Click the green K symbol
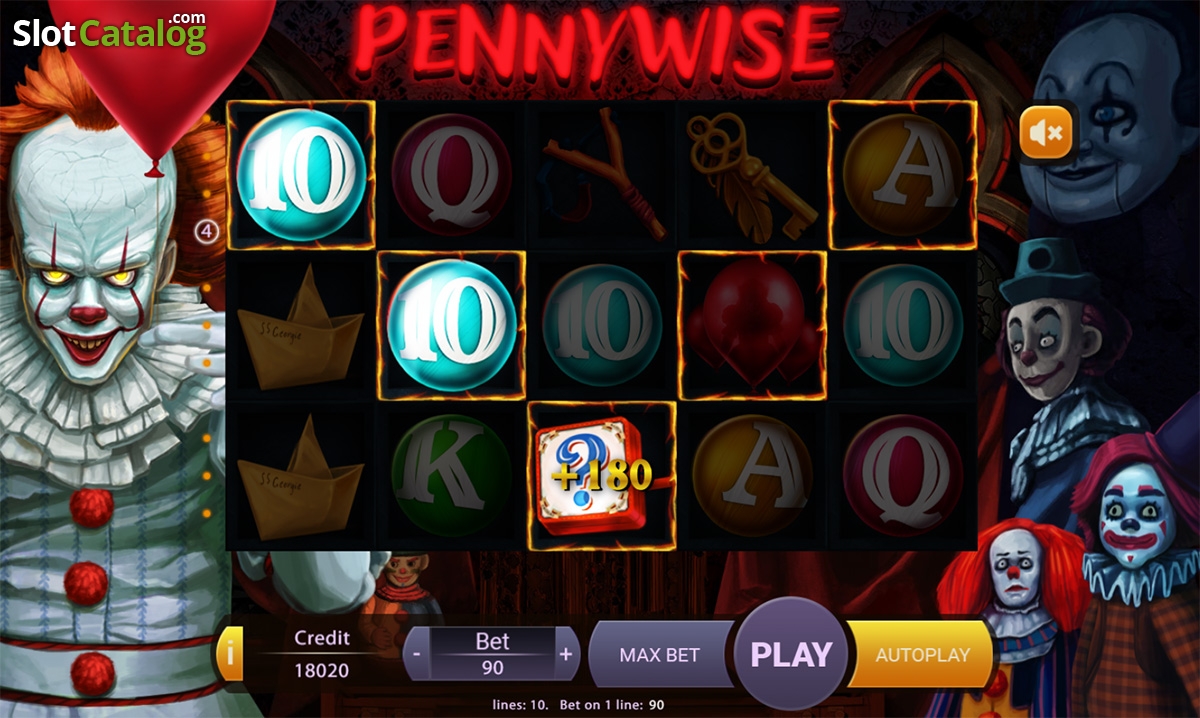Screen dimensions: 1200x718 pyautogui.click(x=451, y=476)
